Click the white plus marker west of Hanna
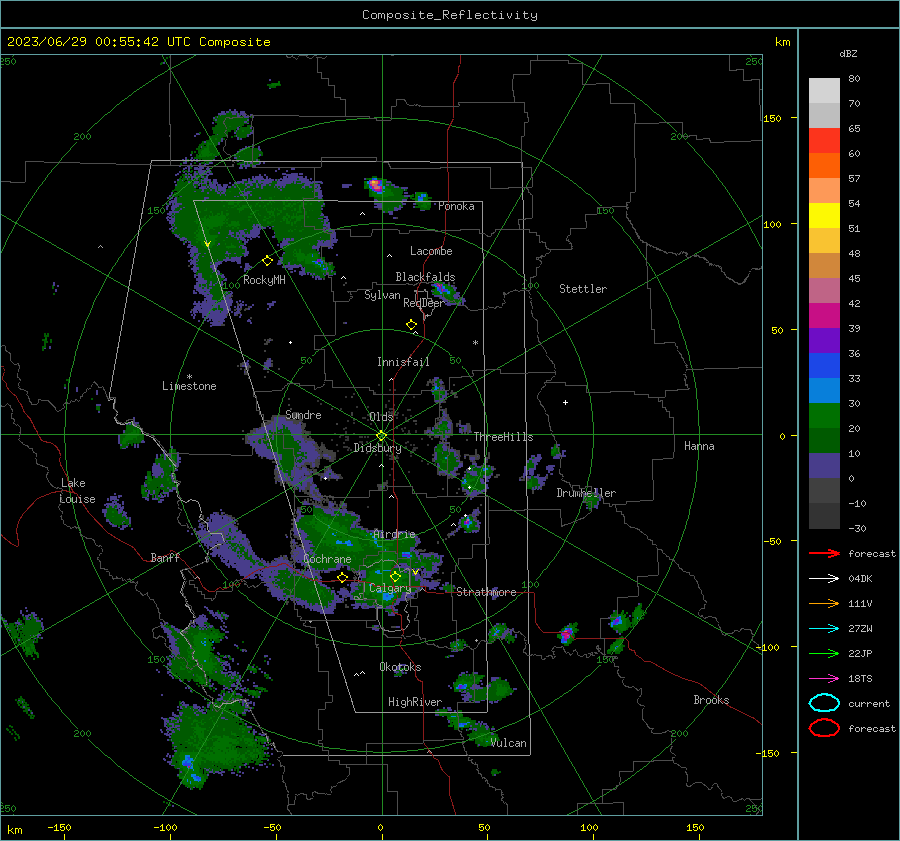This screenshot has height=841, width=900. (565, 402)
